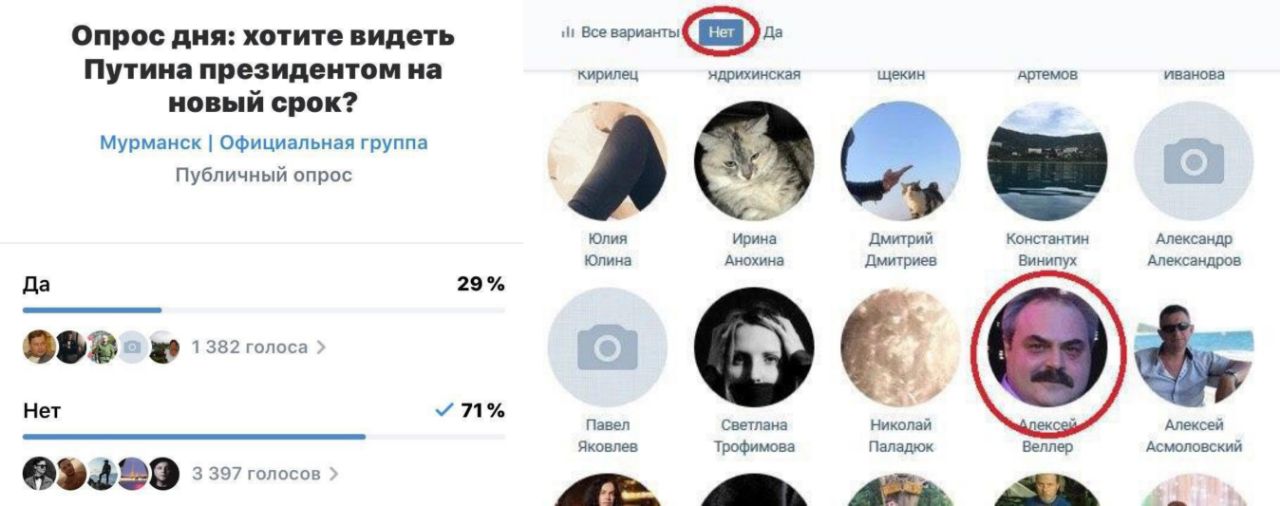Click Павел Яковлев's camera placeholder icon
Image resolution: width=1280 pixels, height=506 pixels.
[607, 347]
